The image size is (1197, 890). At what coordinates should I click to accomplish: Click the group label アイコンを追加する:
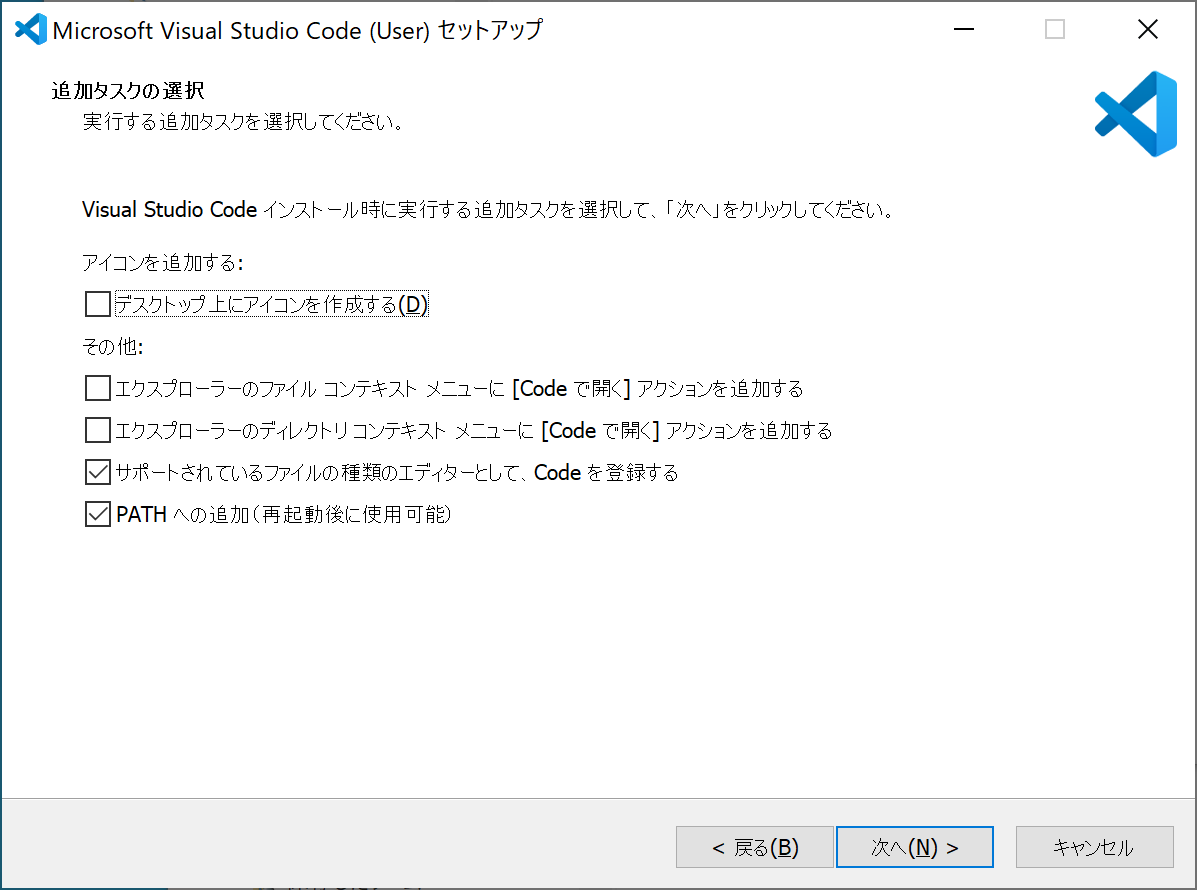163,263
